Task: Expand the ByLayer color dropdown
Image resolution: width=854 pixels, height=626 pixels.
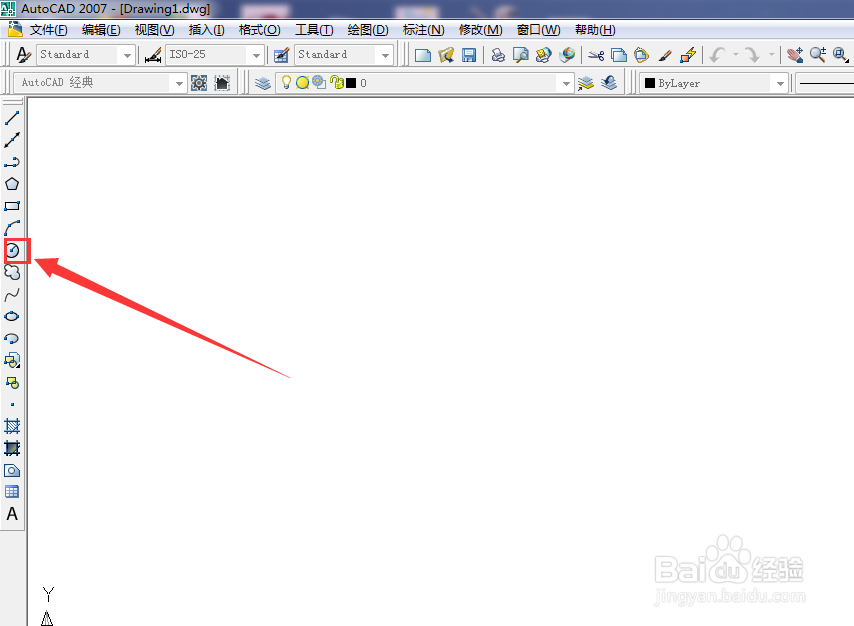Action: click(780, 83)
